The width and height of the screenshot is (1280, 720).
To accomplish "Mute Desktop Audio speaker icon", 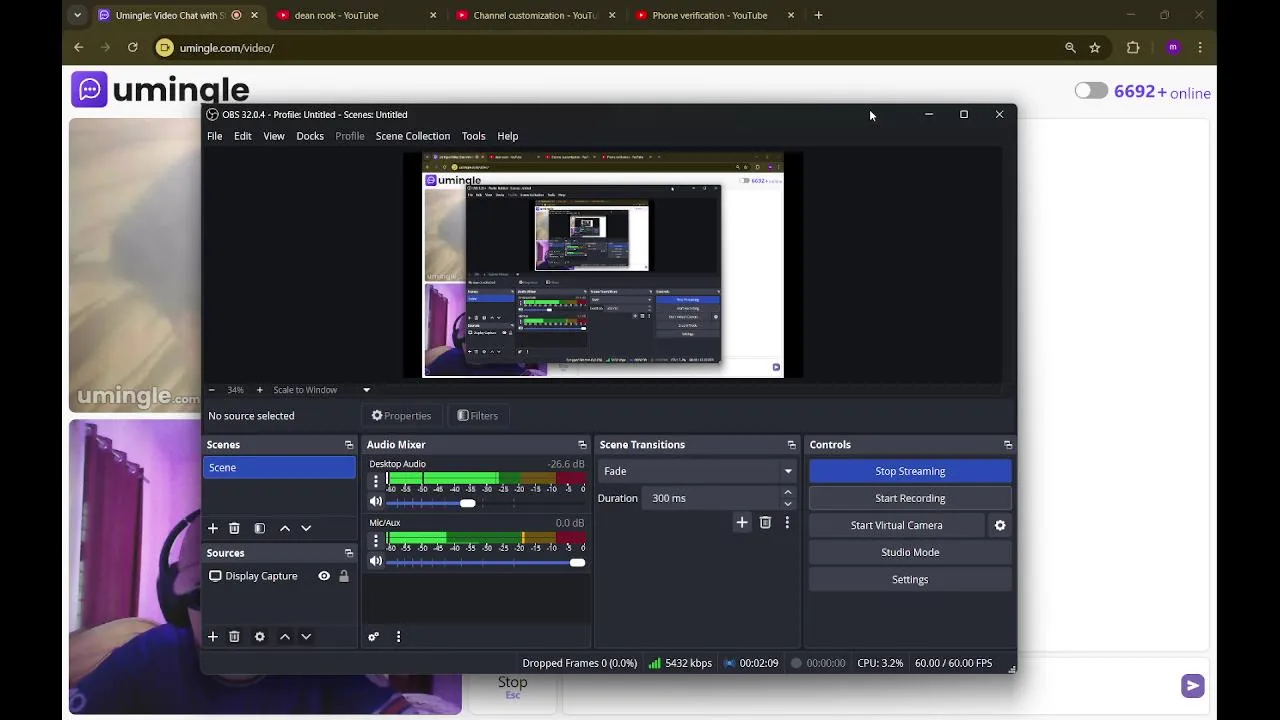I will tap(376, 502).
